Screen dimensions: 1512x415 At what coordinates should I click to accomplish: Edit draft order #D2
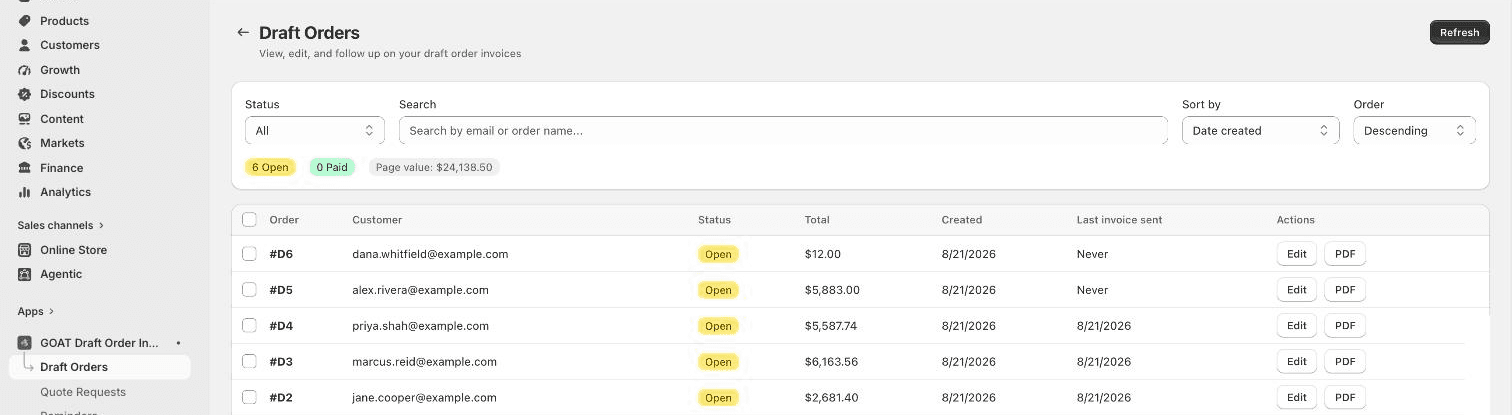click(x=1296, y=398)
